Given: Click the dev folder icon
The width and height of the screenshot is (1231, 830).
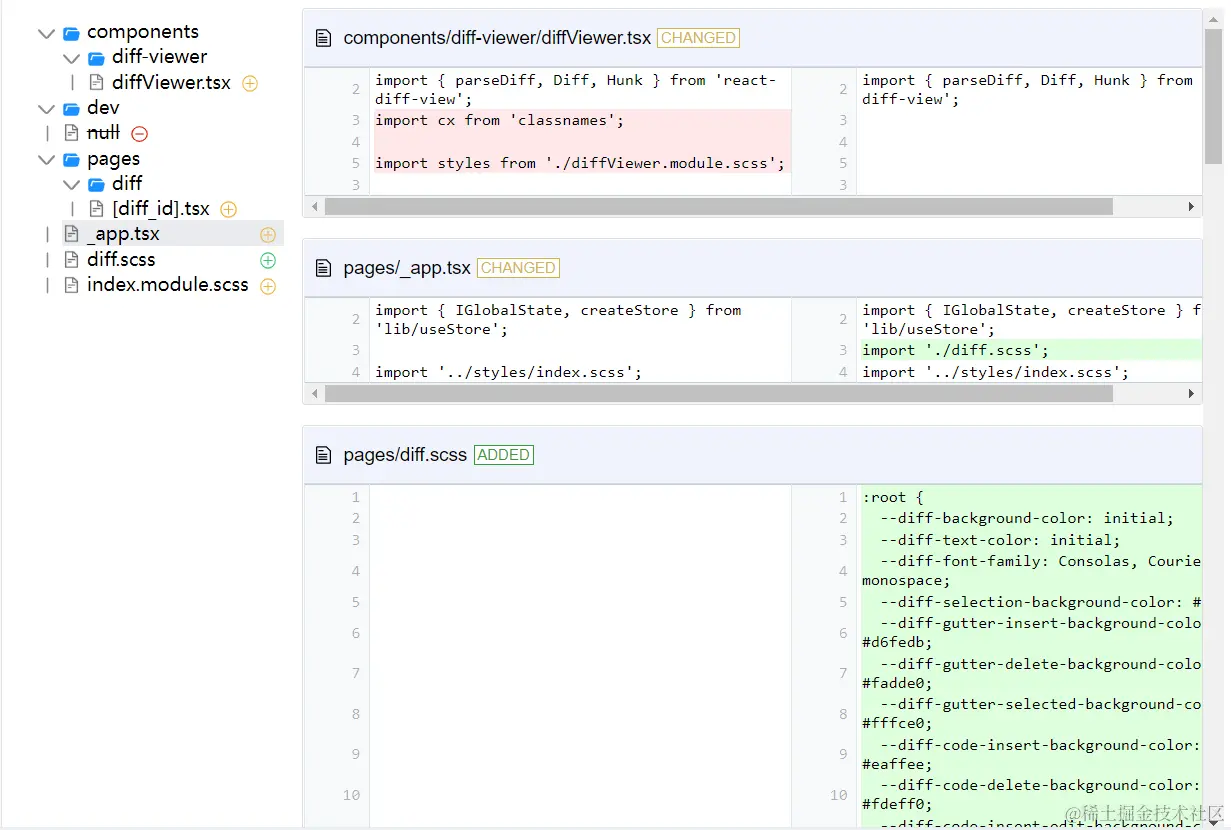Looking at the screenshot, I should [x=71, y=109].
